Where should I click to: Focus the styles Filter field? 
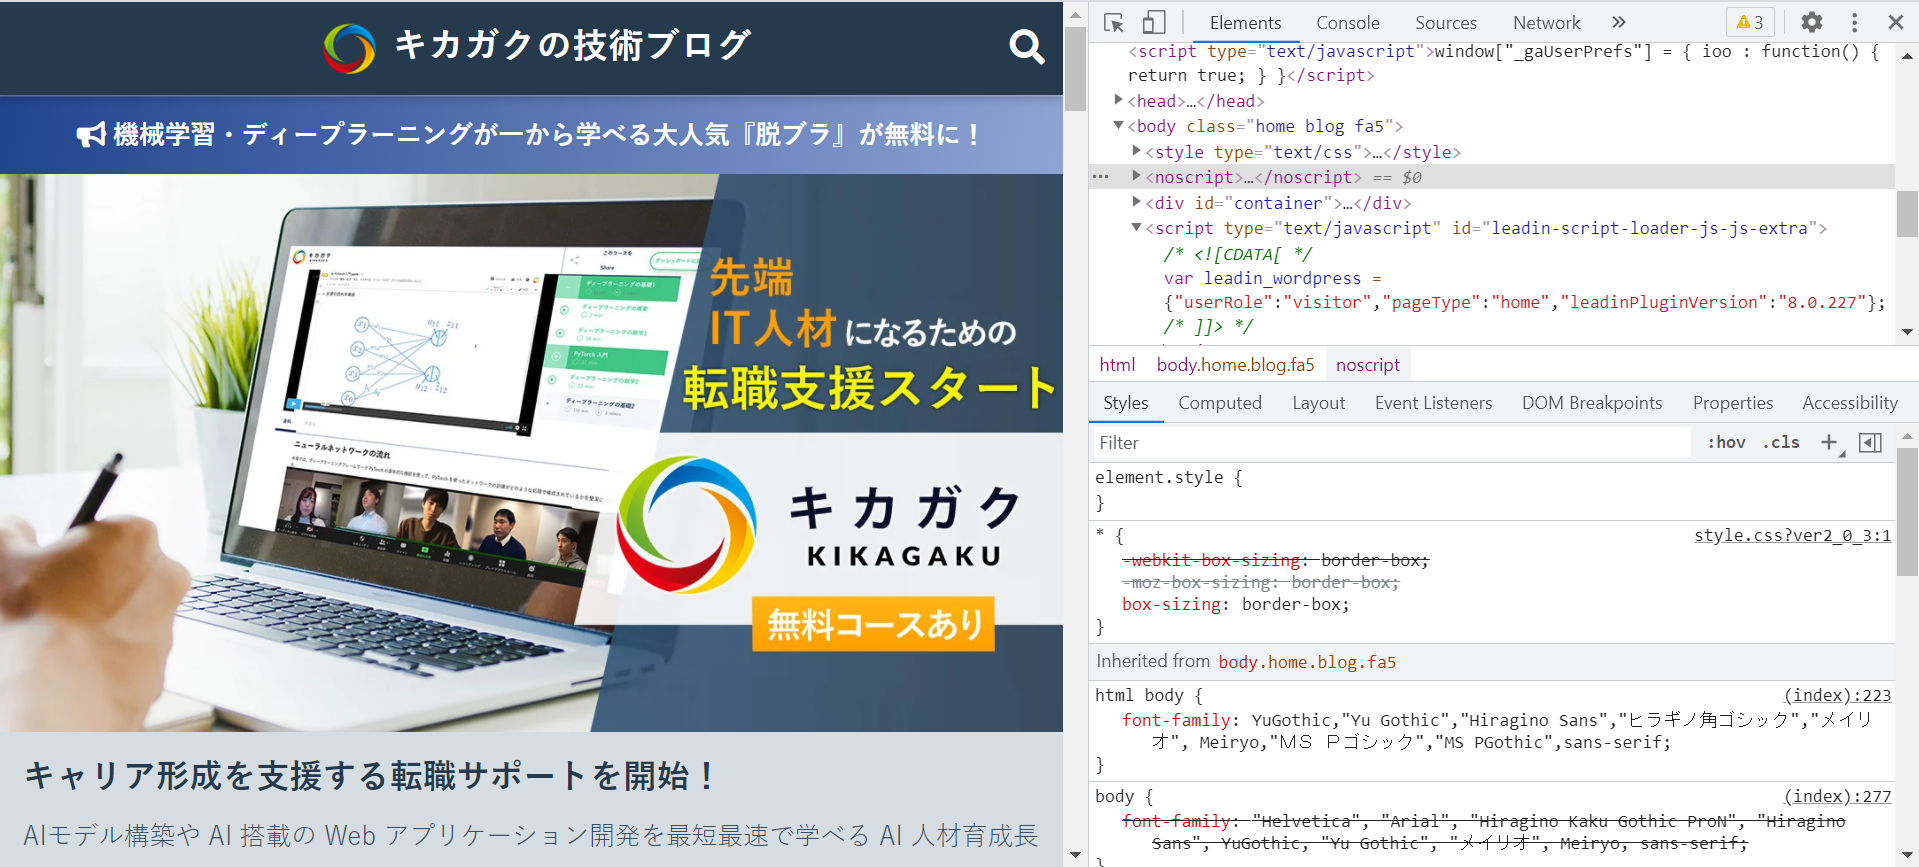[1390, 442]
